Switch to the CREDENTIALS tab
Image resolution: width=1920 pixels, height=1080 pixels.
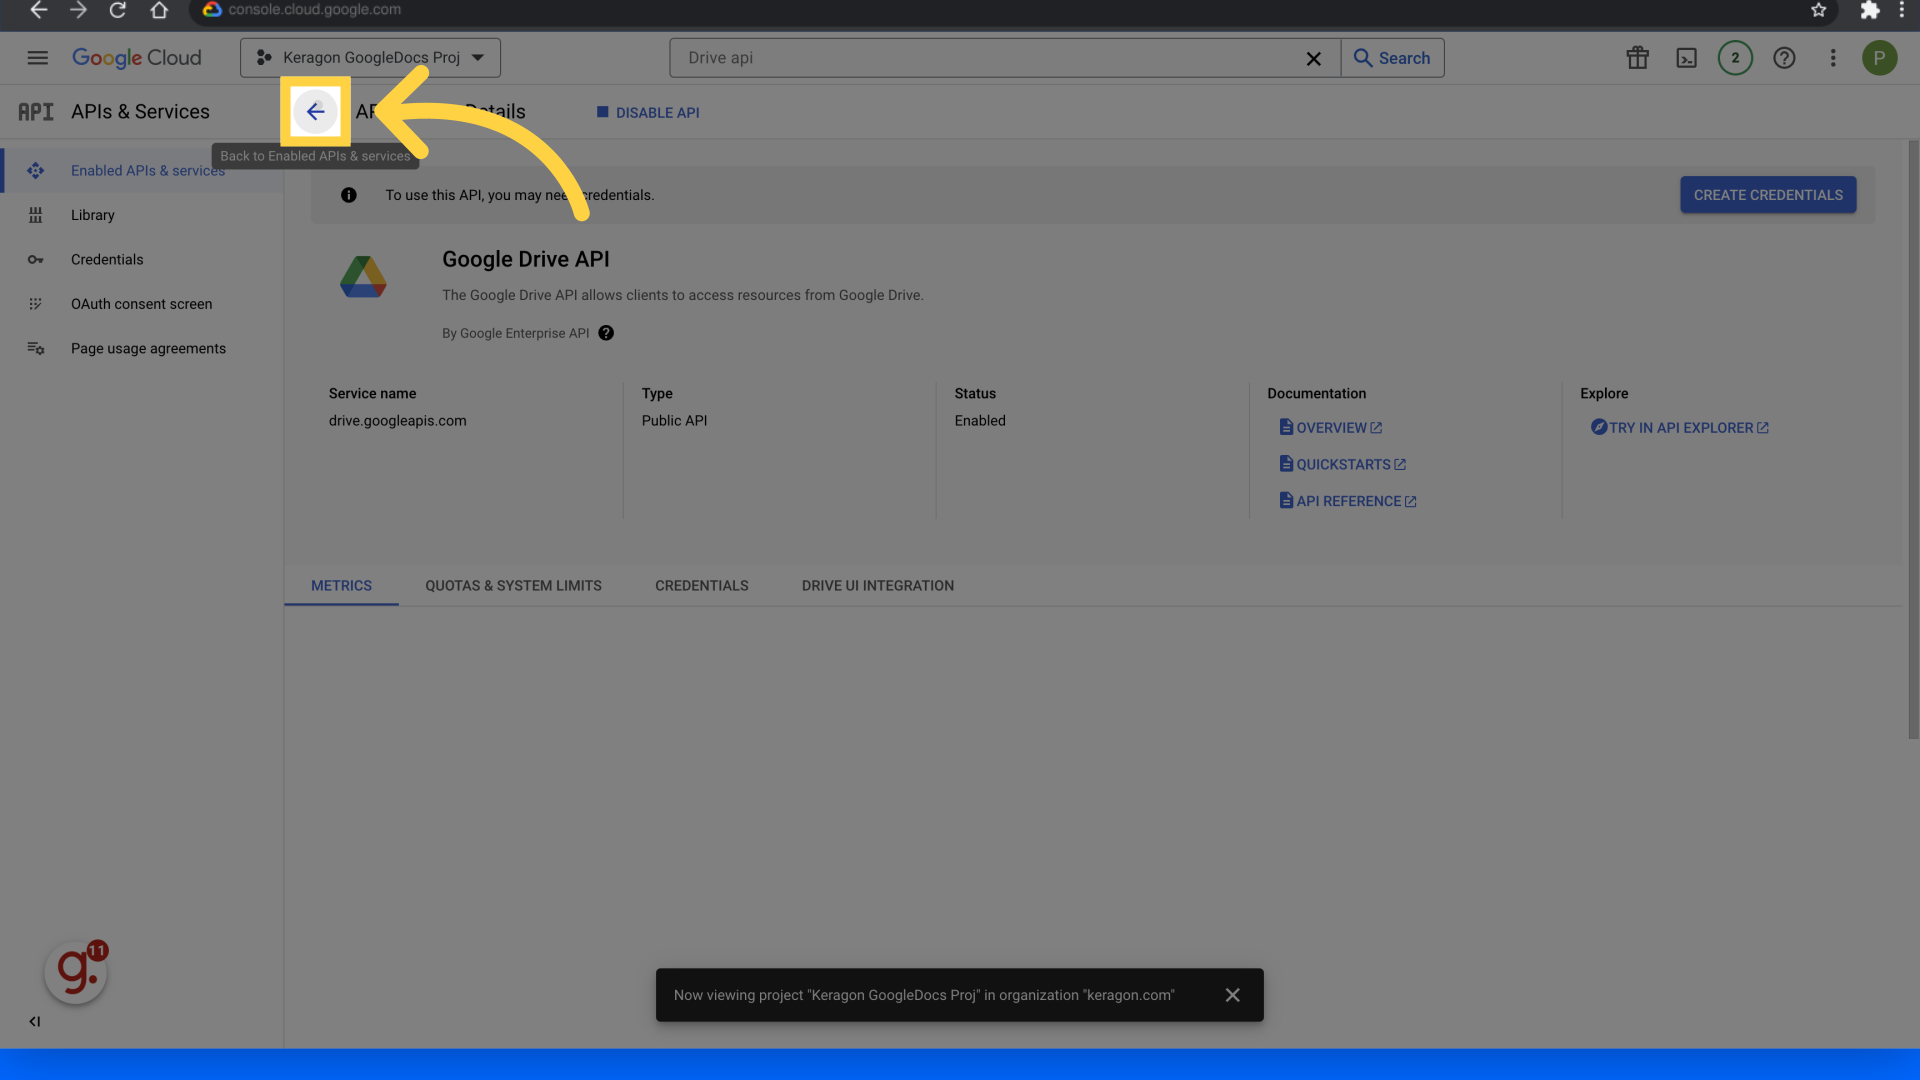coord(702,586)
